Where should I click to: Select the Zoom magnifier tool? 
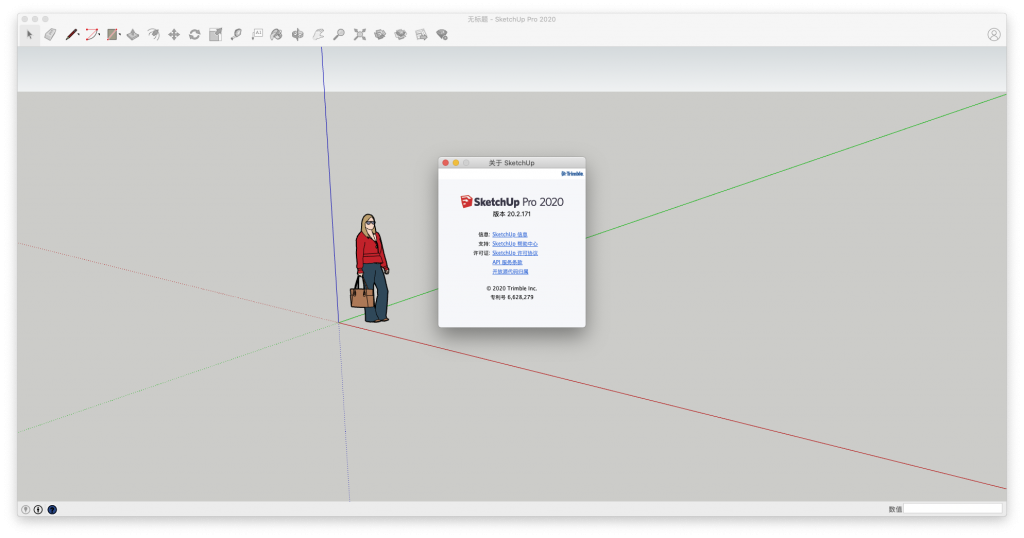point(339,35)
